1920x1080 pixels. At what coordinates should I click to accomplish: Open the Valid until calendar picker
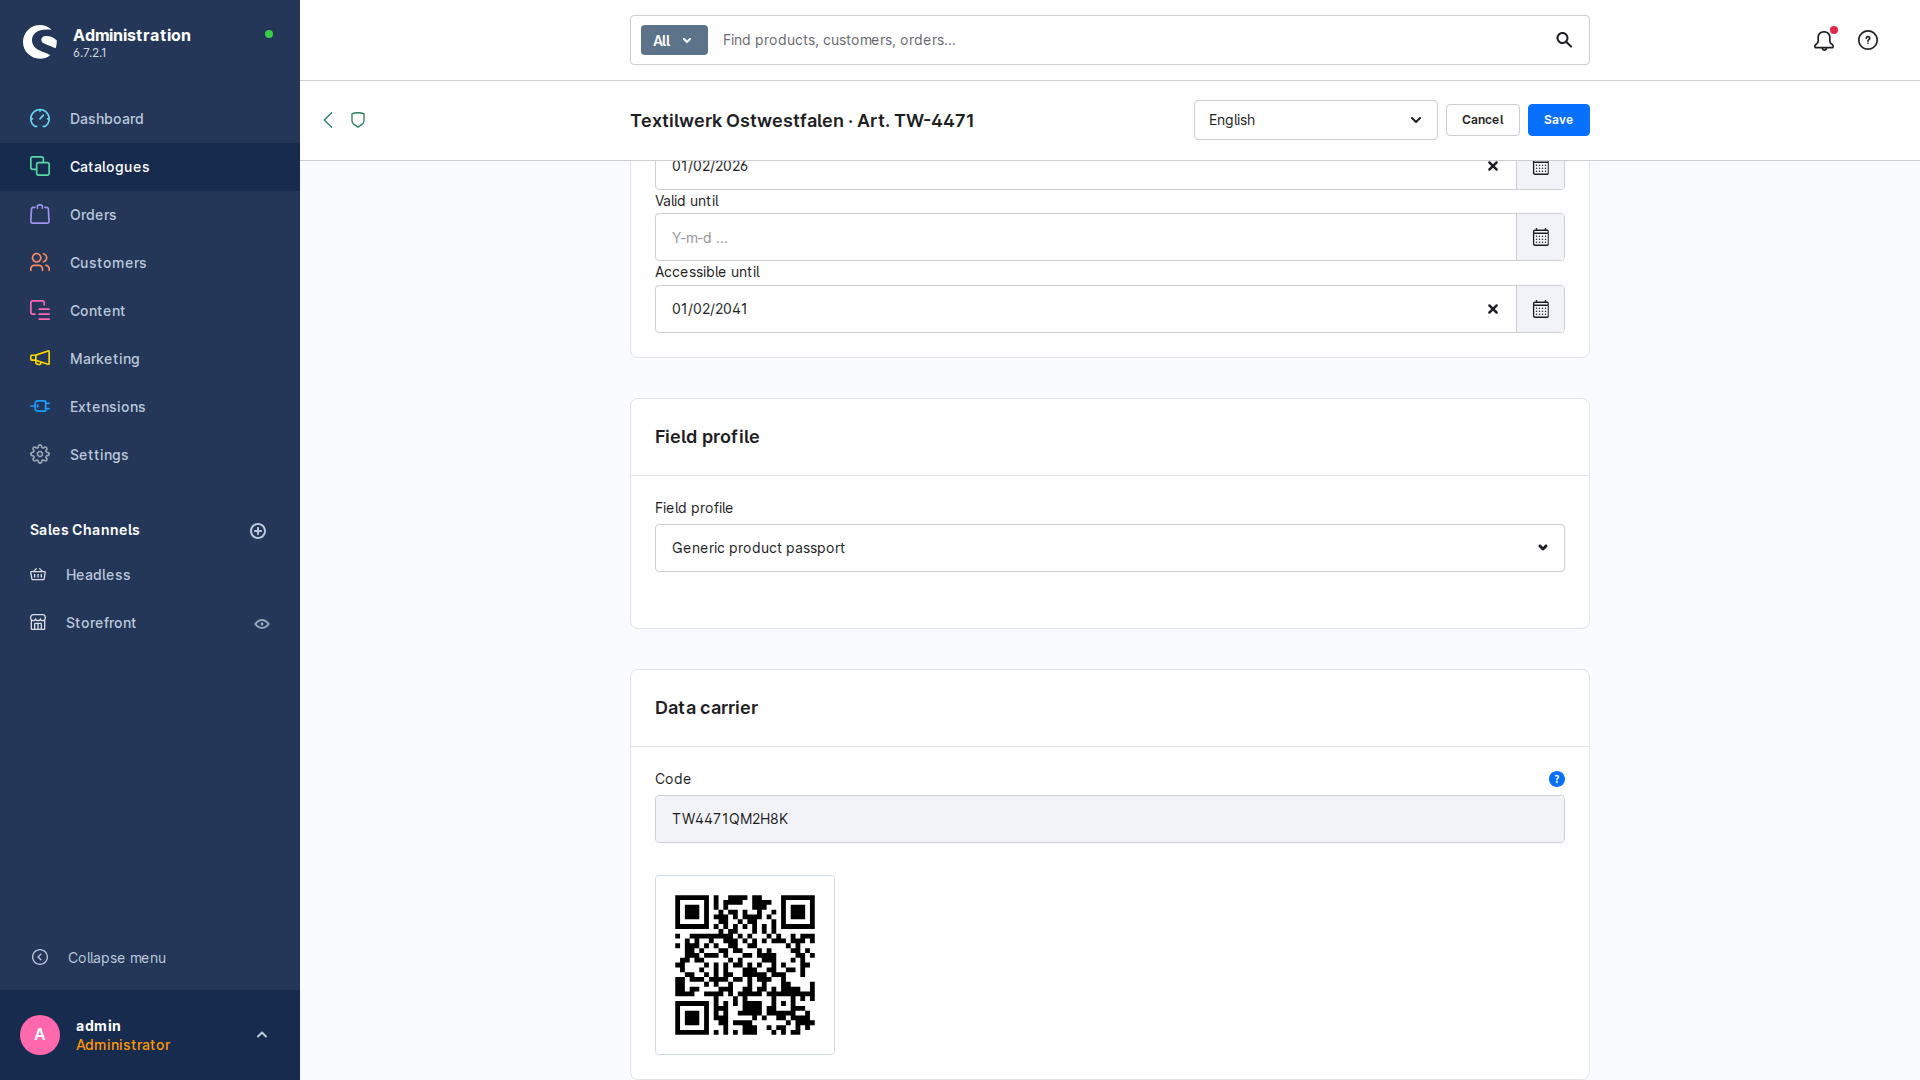(1541, 238)
